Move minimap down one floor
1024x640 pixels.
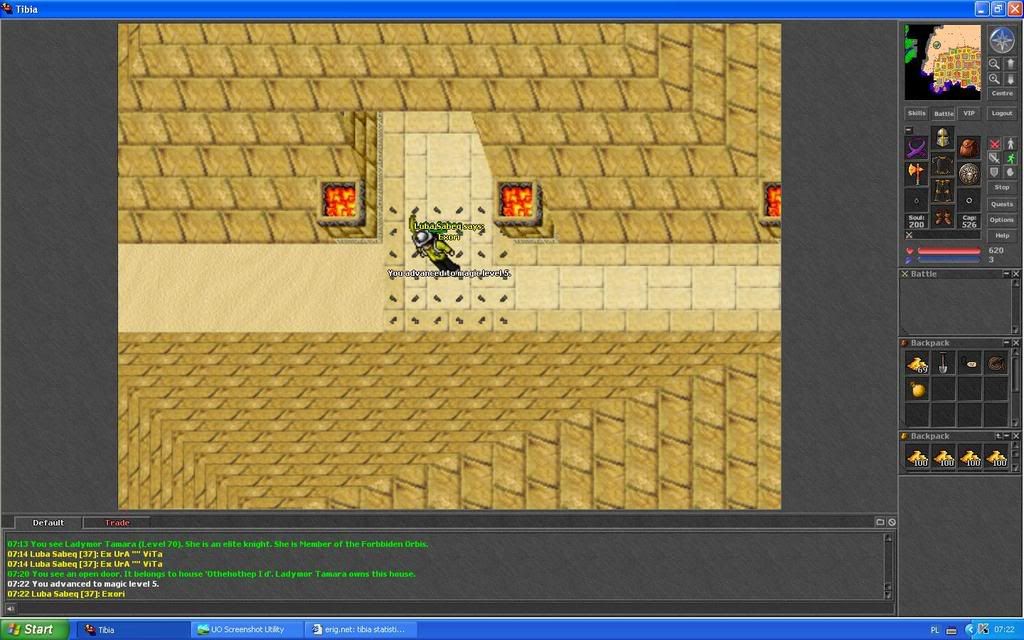click(x=1010, y=79)
